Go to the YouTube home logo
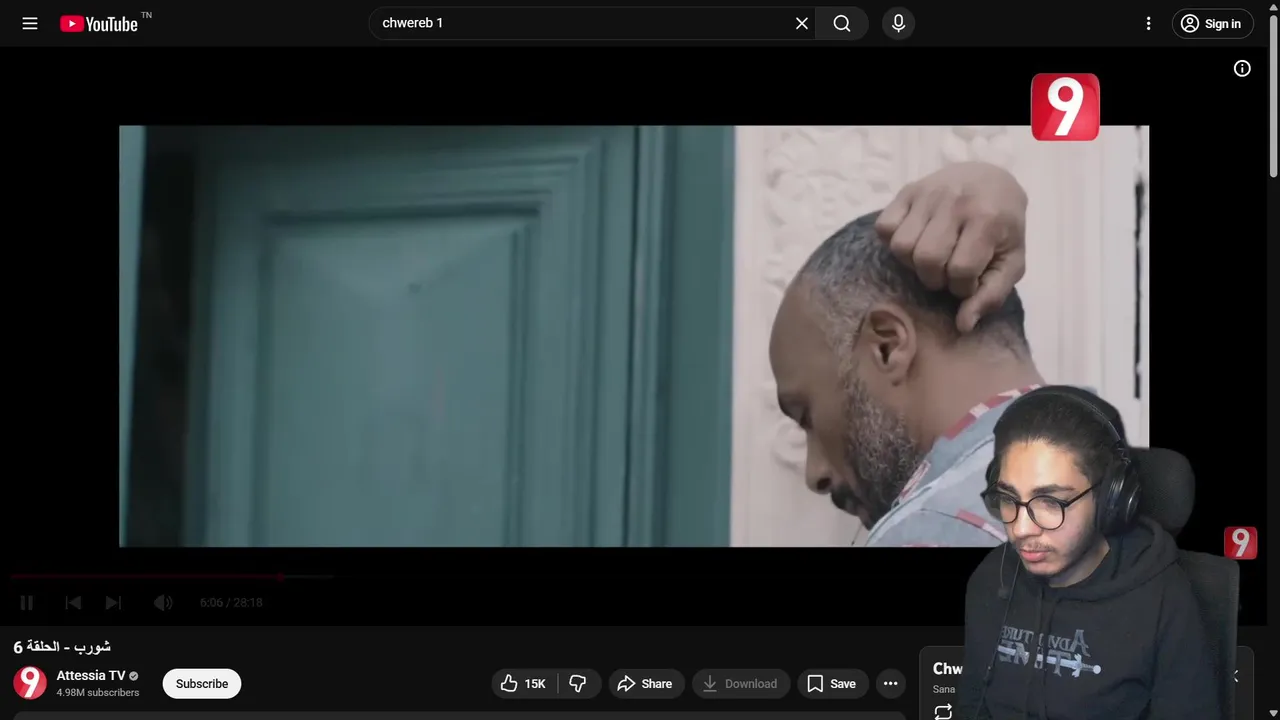1280x720 pixels. pos(98,24)
